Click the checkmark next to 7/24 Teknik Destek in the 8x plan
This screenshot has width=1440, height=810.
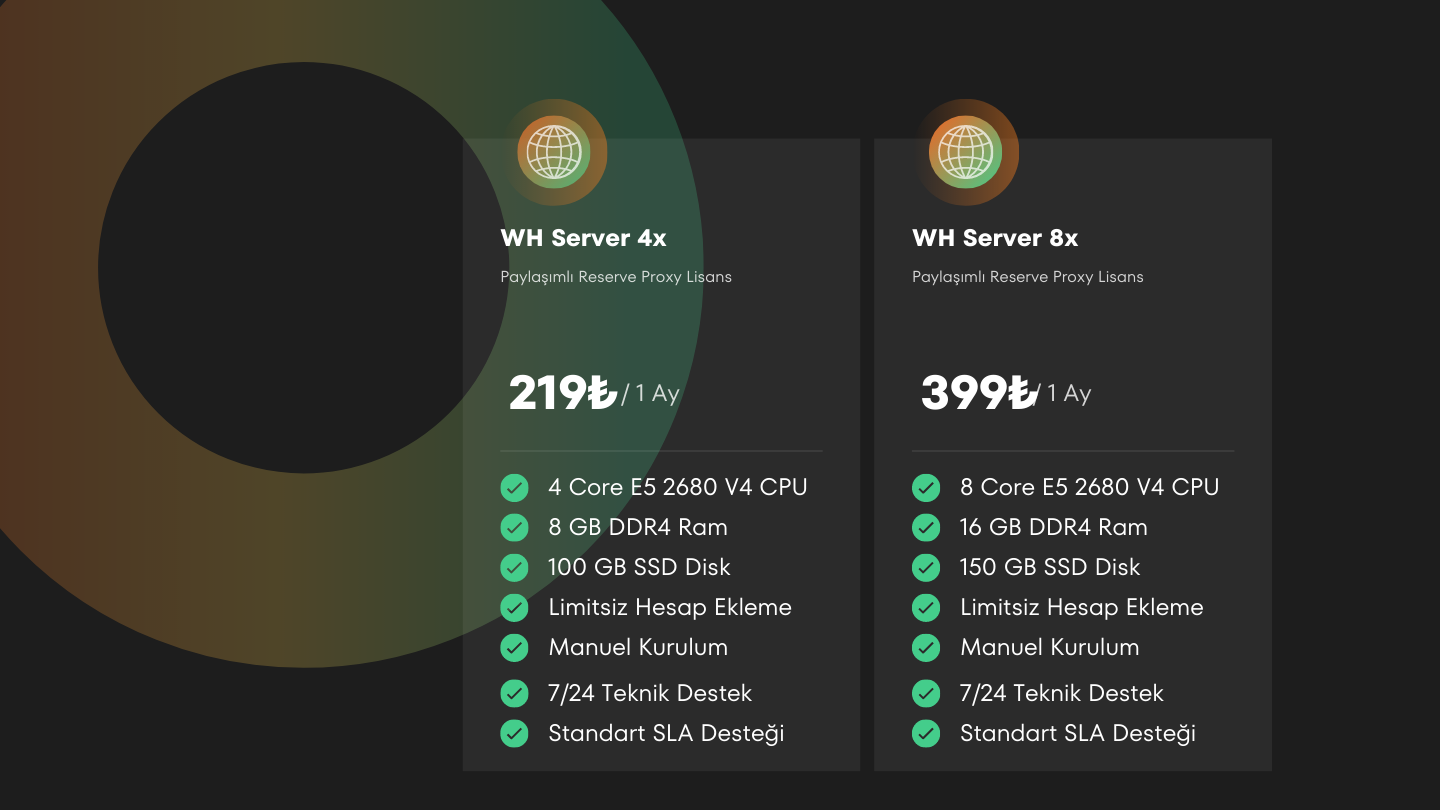point(926,694)
